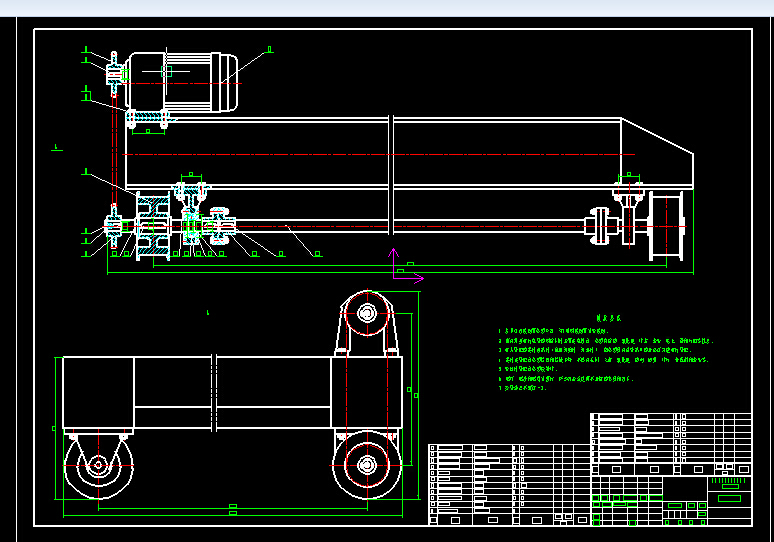Click the green technical notes text block

[x=606, y=353]
